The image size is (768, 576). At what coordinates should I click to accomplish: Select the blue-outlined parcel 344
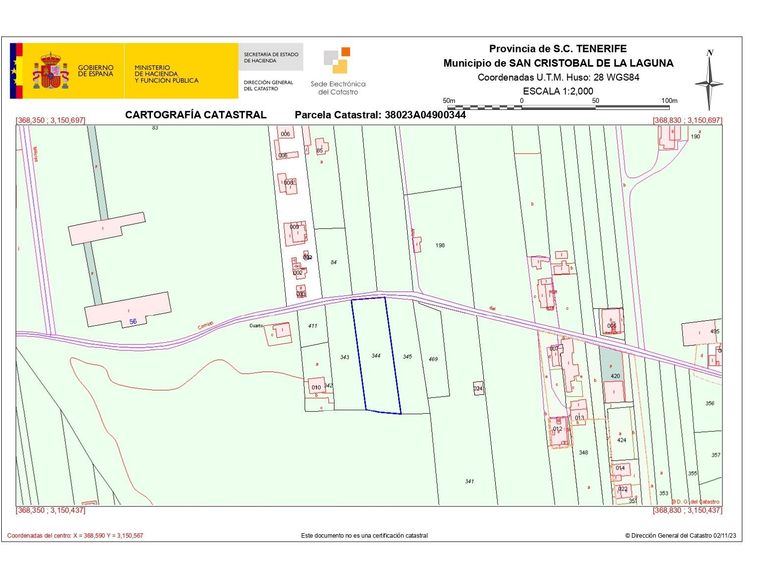point(376,356)
